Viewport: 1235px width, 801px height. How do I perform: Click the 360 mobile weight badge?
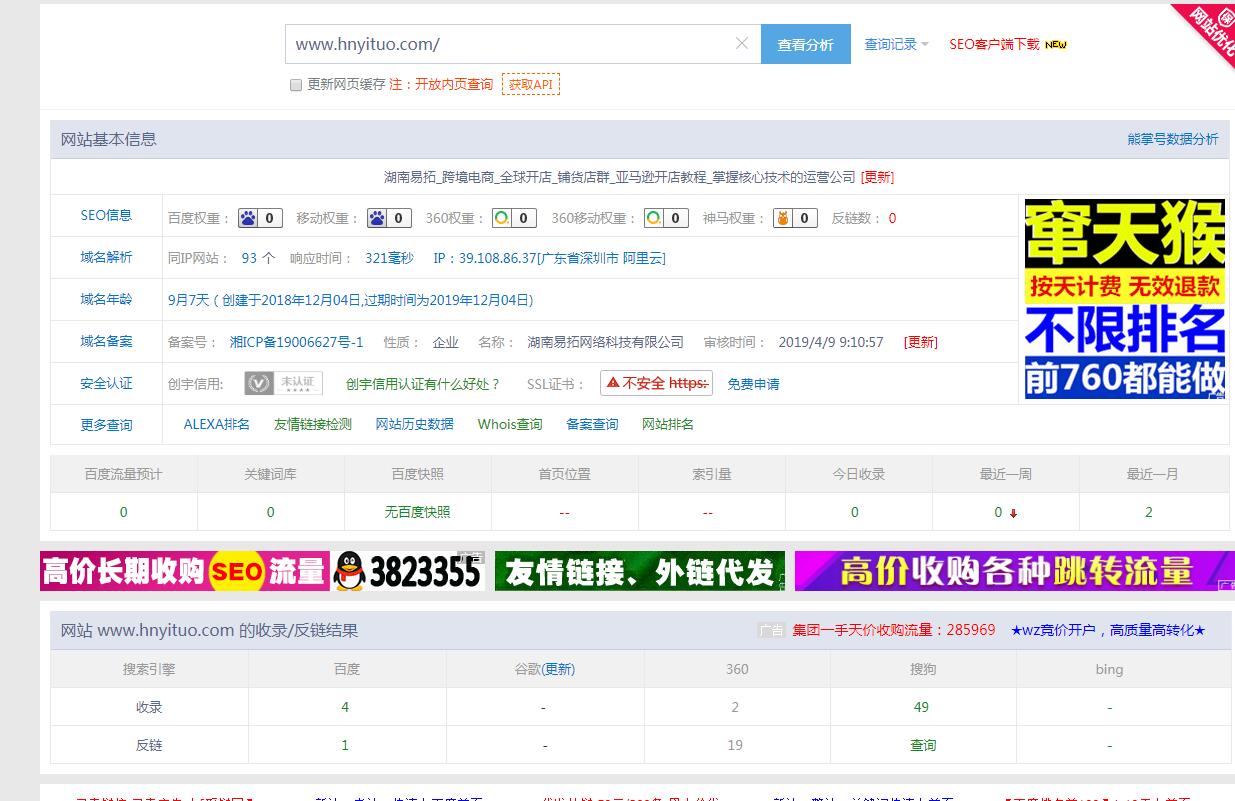click(666, 217)
